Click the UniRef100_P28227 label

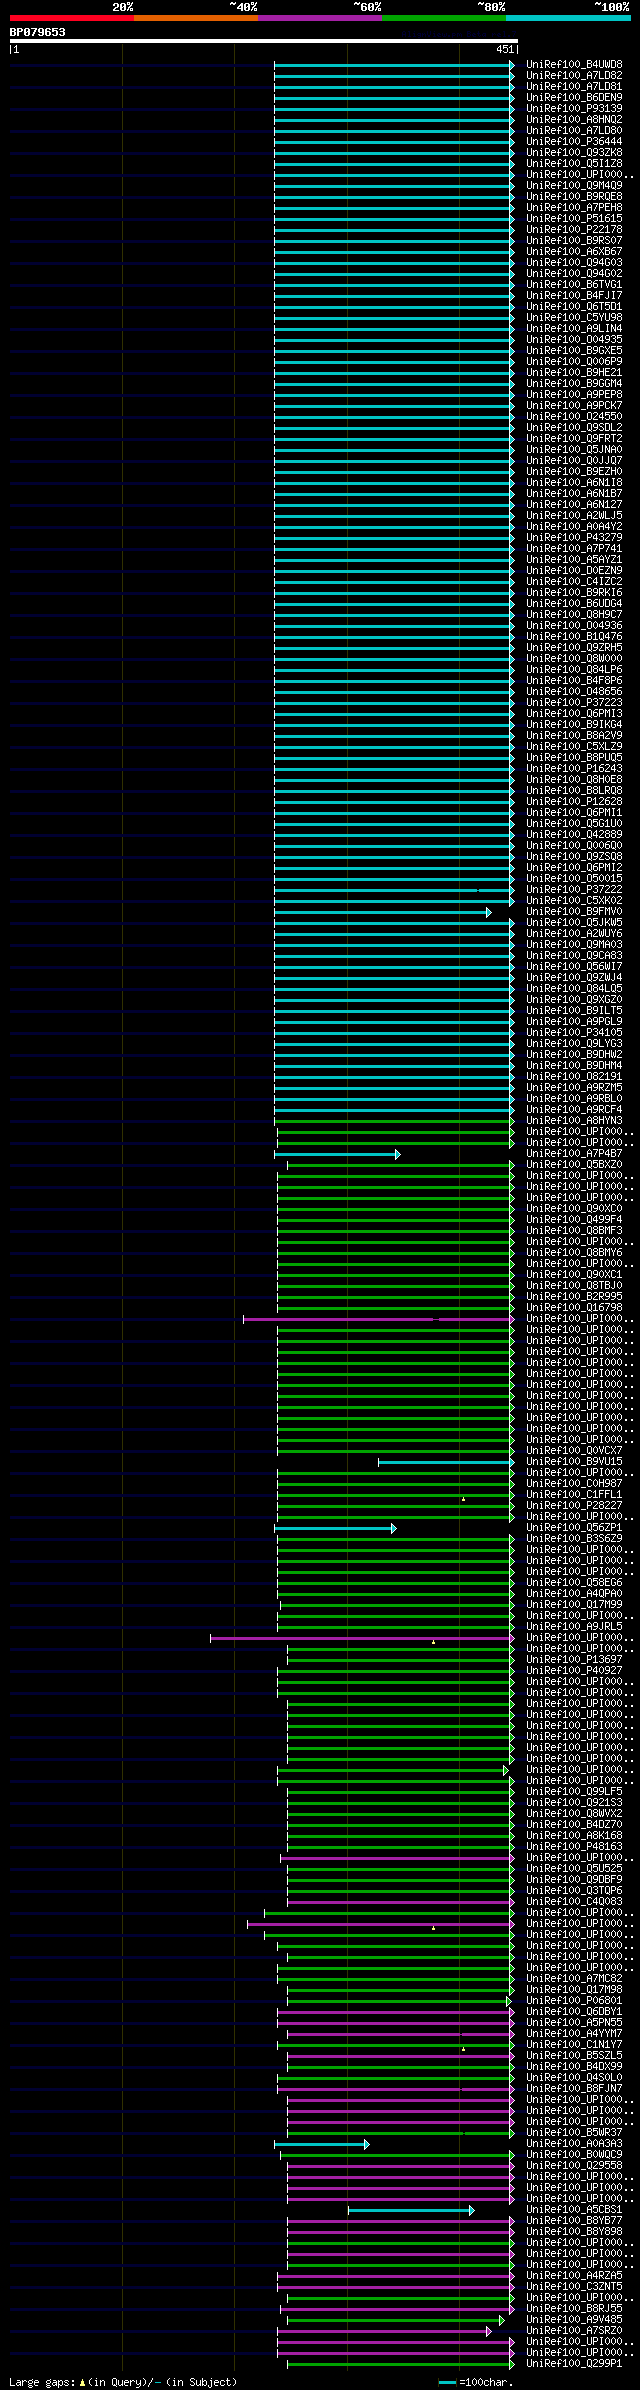[x=574, y=1506]
